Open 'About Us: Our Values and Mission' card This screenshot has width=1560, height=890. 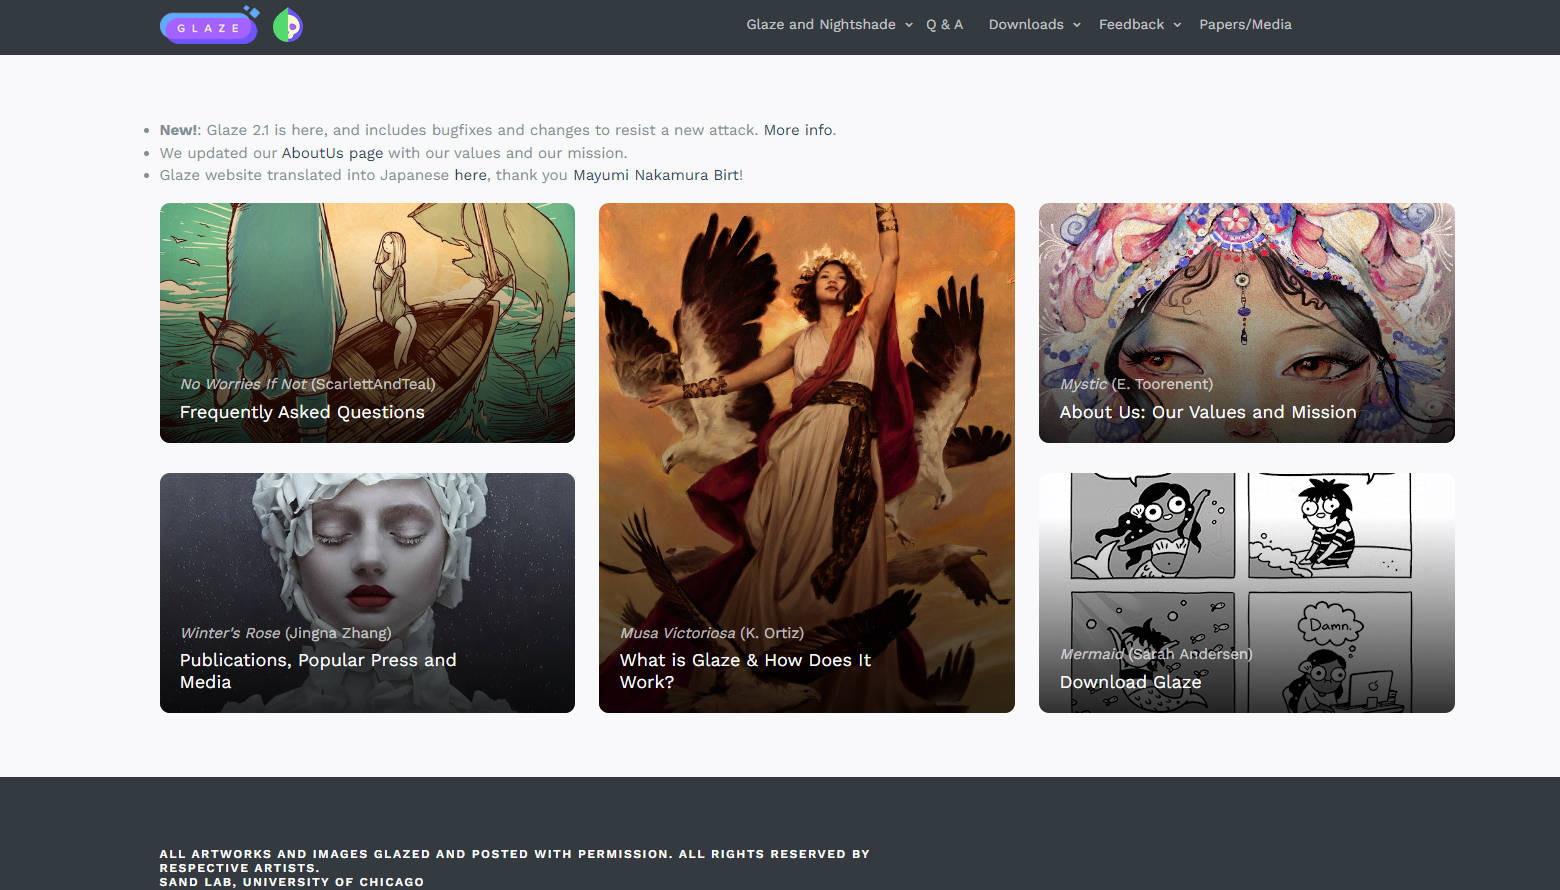coord(1247,323)
